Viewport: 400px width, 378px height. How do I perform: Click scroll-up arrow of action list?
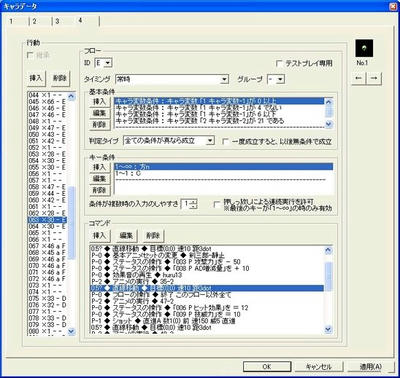pyautogui.click(x=71, y=97)
